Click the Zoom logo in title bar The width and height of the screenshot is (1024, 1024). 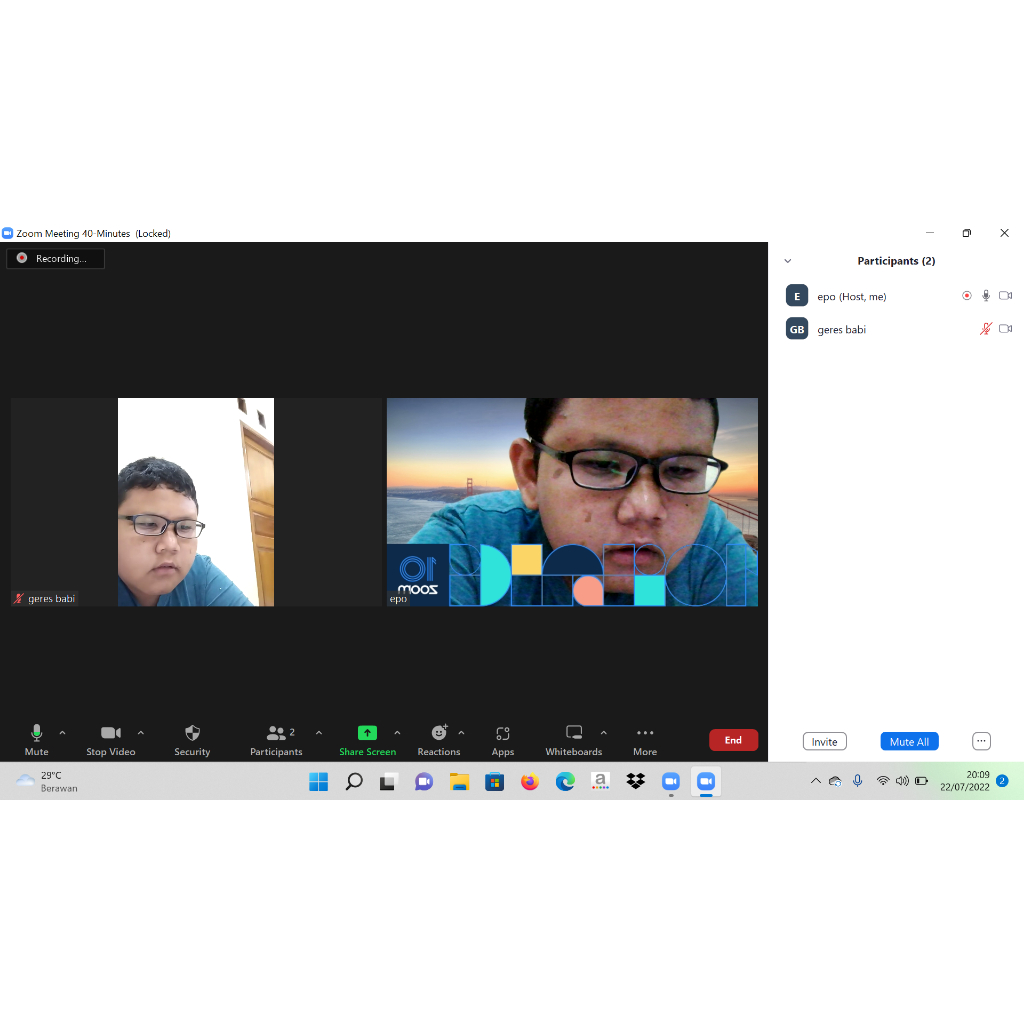8,233
